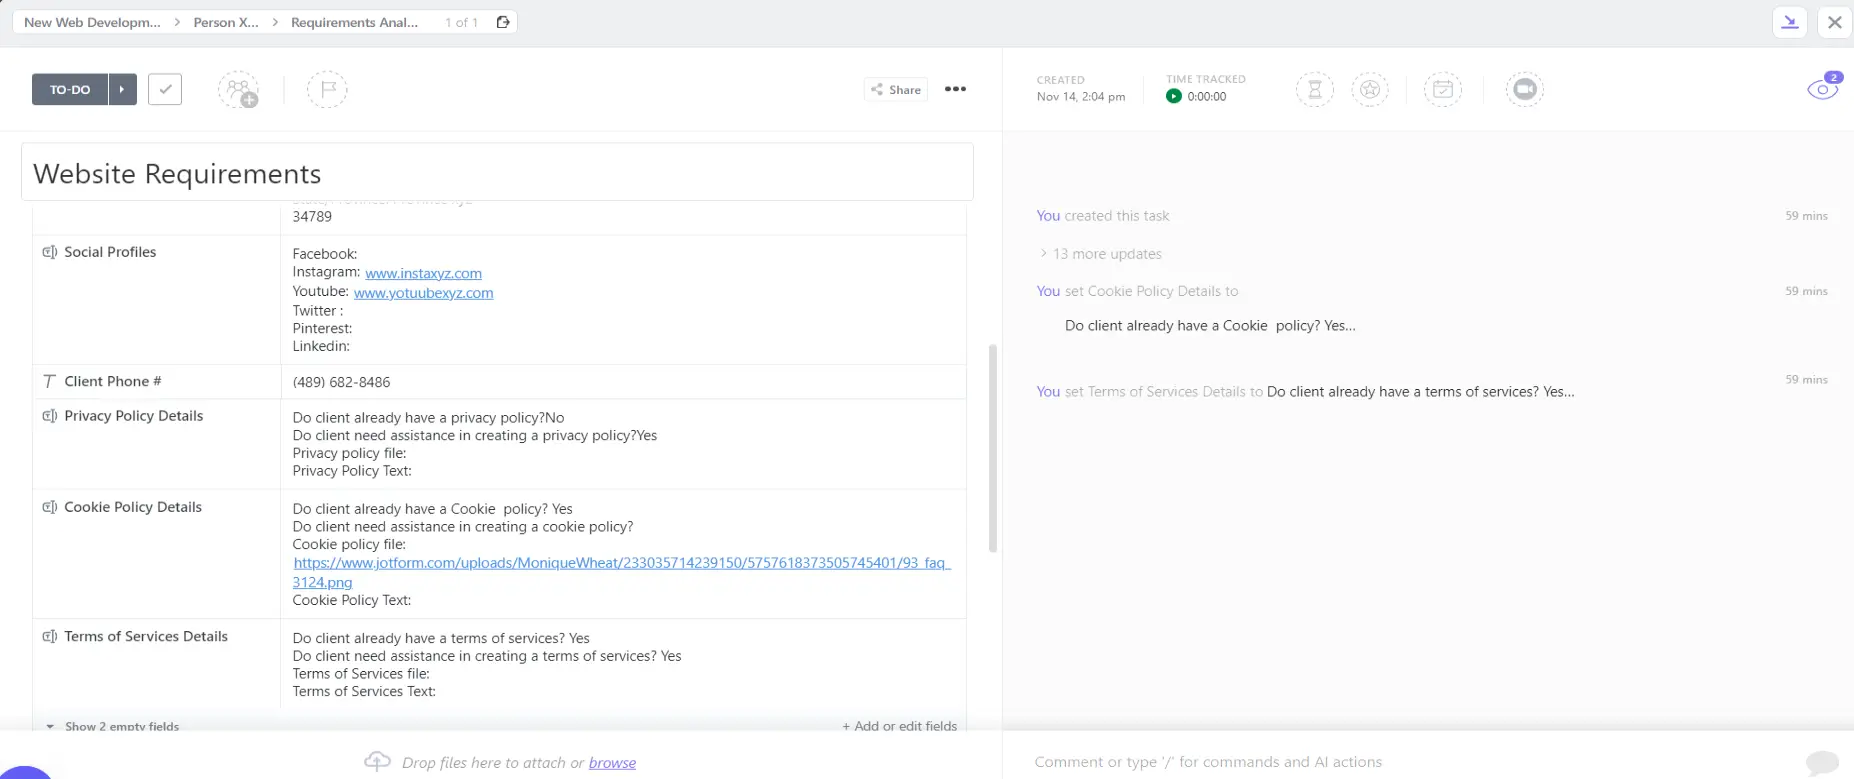Click 'You created this task' activity entry
The image size is (1854, 779).
coord(1102,216)
